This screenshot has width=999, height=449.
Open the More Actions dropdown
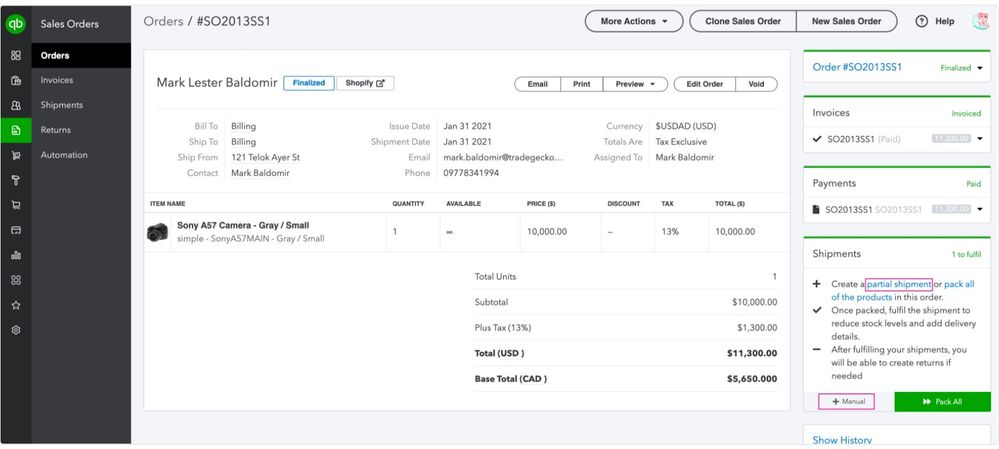[634, 21]
